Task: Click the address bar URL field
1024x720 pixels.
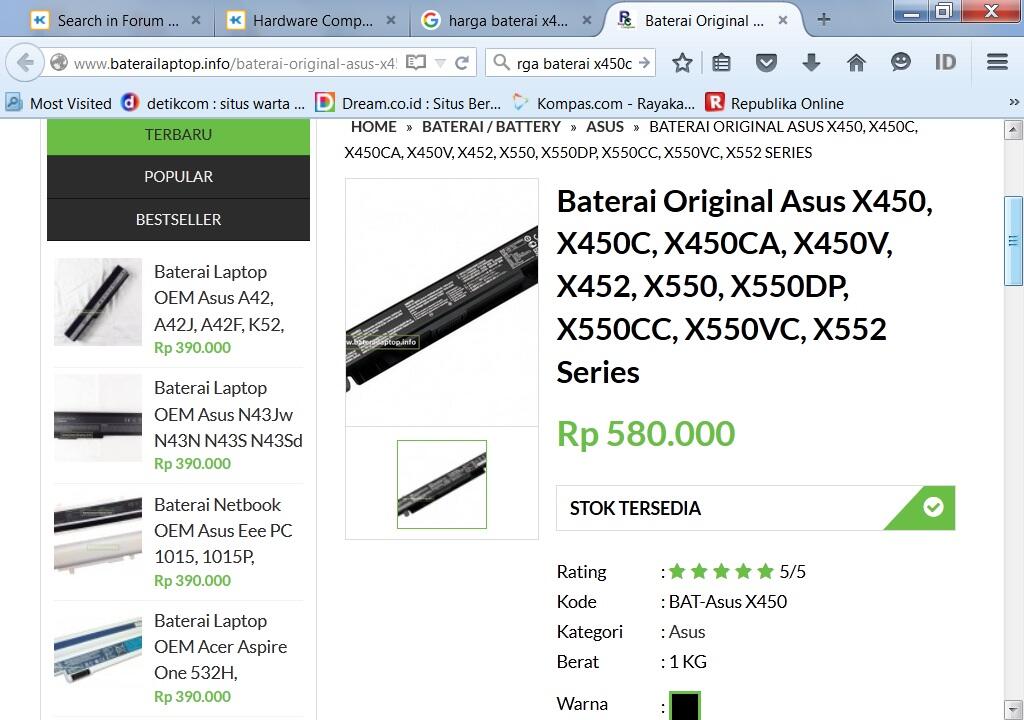Action: pyautogui.click(x=234, y=63)
